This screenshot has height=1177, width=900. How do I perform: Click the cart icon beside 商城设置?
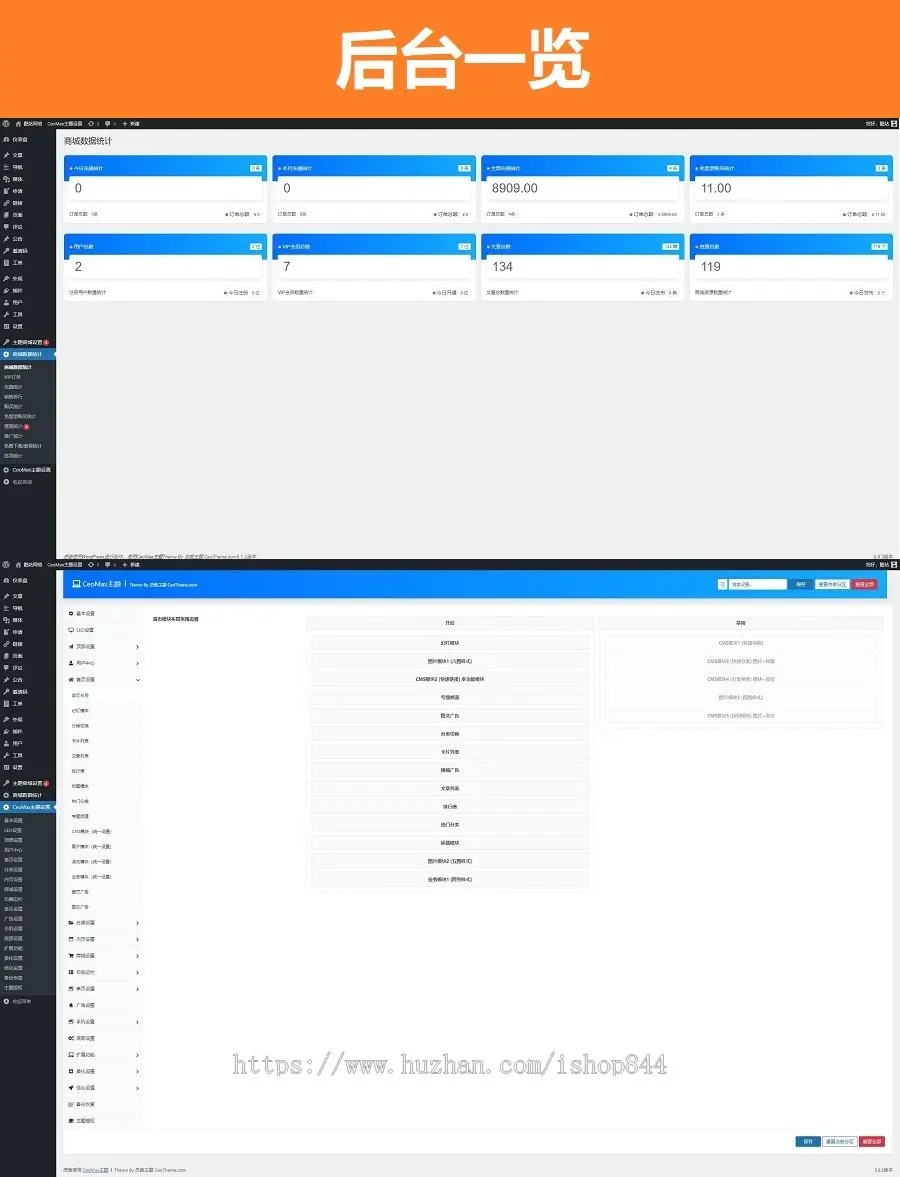71,956
